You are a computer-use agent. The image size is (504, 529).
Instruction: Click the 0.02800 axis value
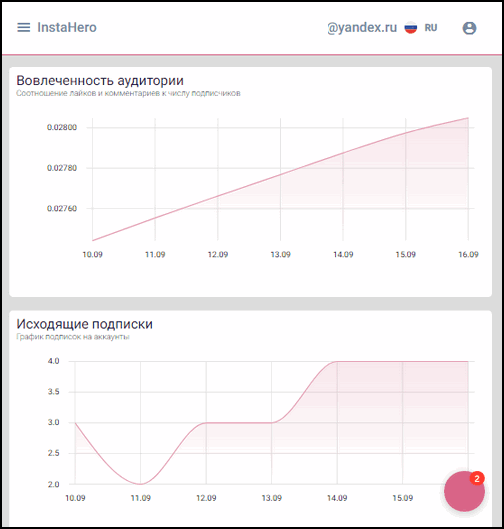pyautogui.click(x=62, y=127)
